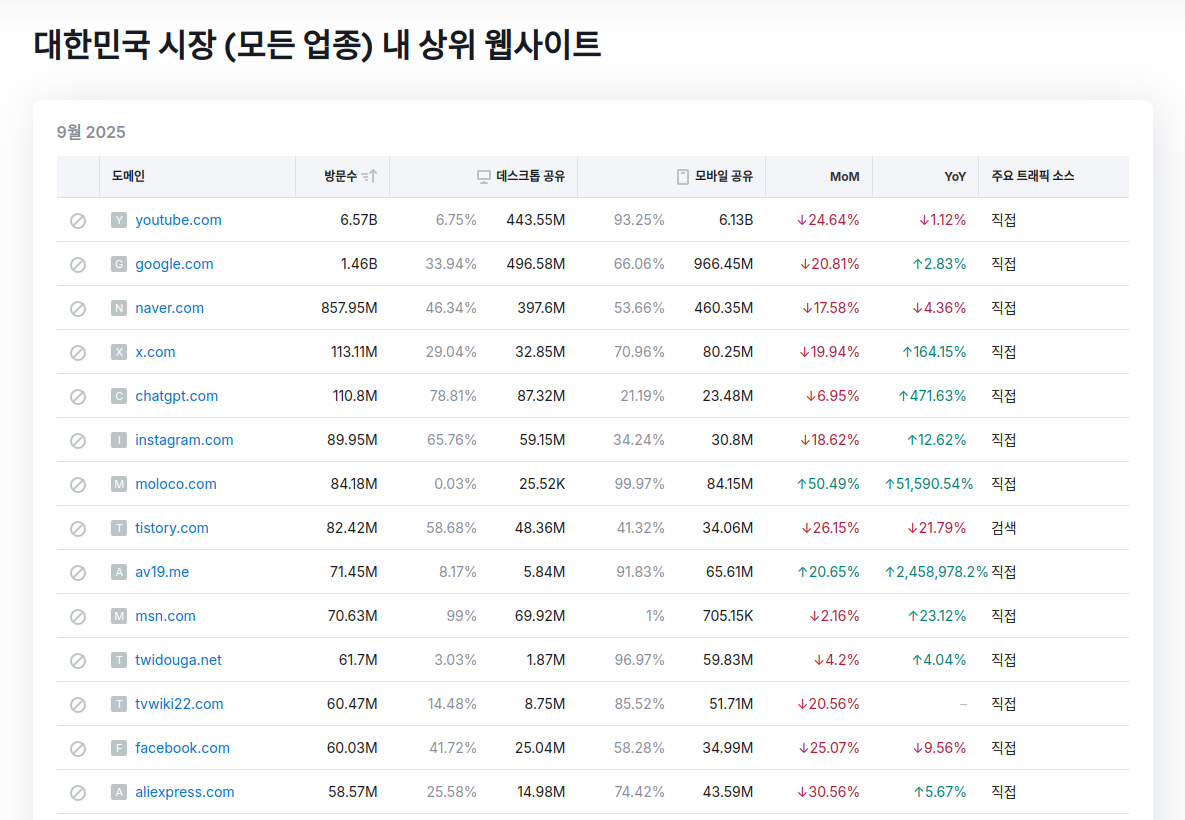The width and height of the screenshot is (1185, 820).
Task: Open the twidouga.net domain link
Action: pyautogui.click(x=178, y=660)
